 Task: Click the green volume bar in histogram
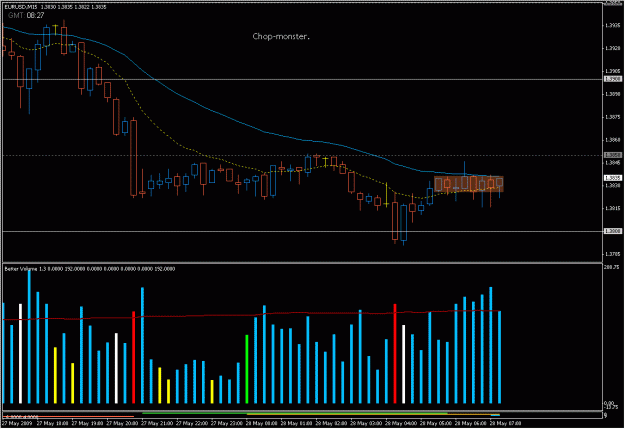(x=247, y=369)
